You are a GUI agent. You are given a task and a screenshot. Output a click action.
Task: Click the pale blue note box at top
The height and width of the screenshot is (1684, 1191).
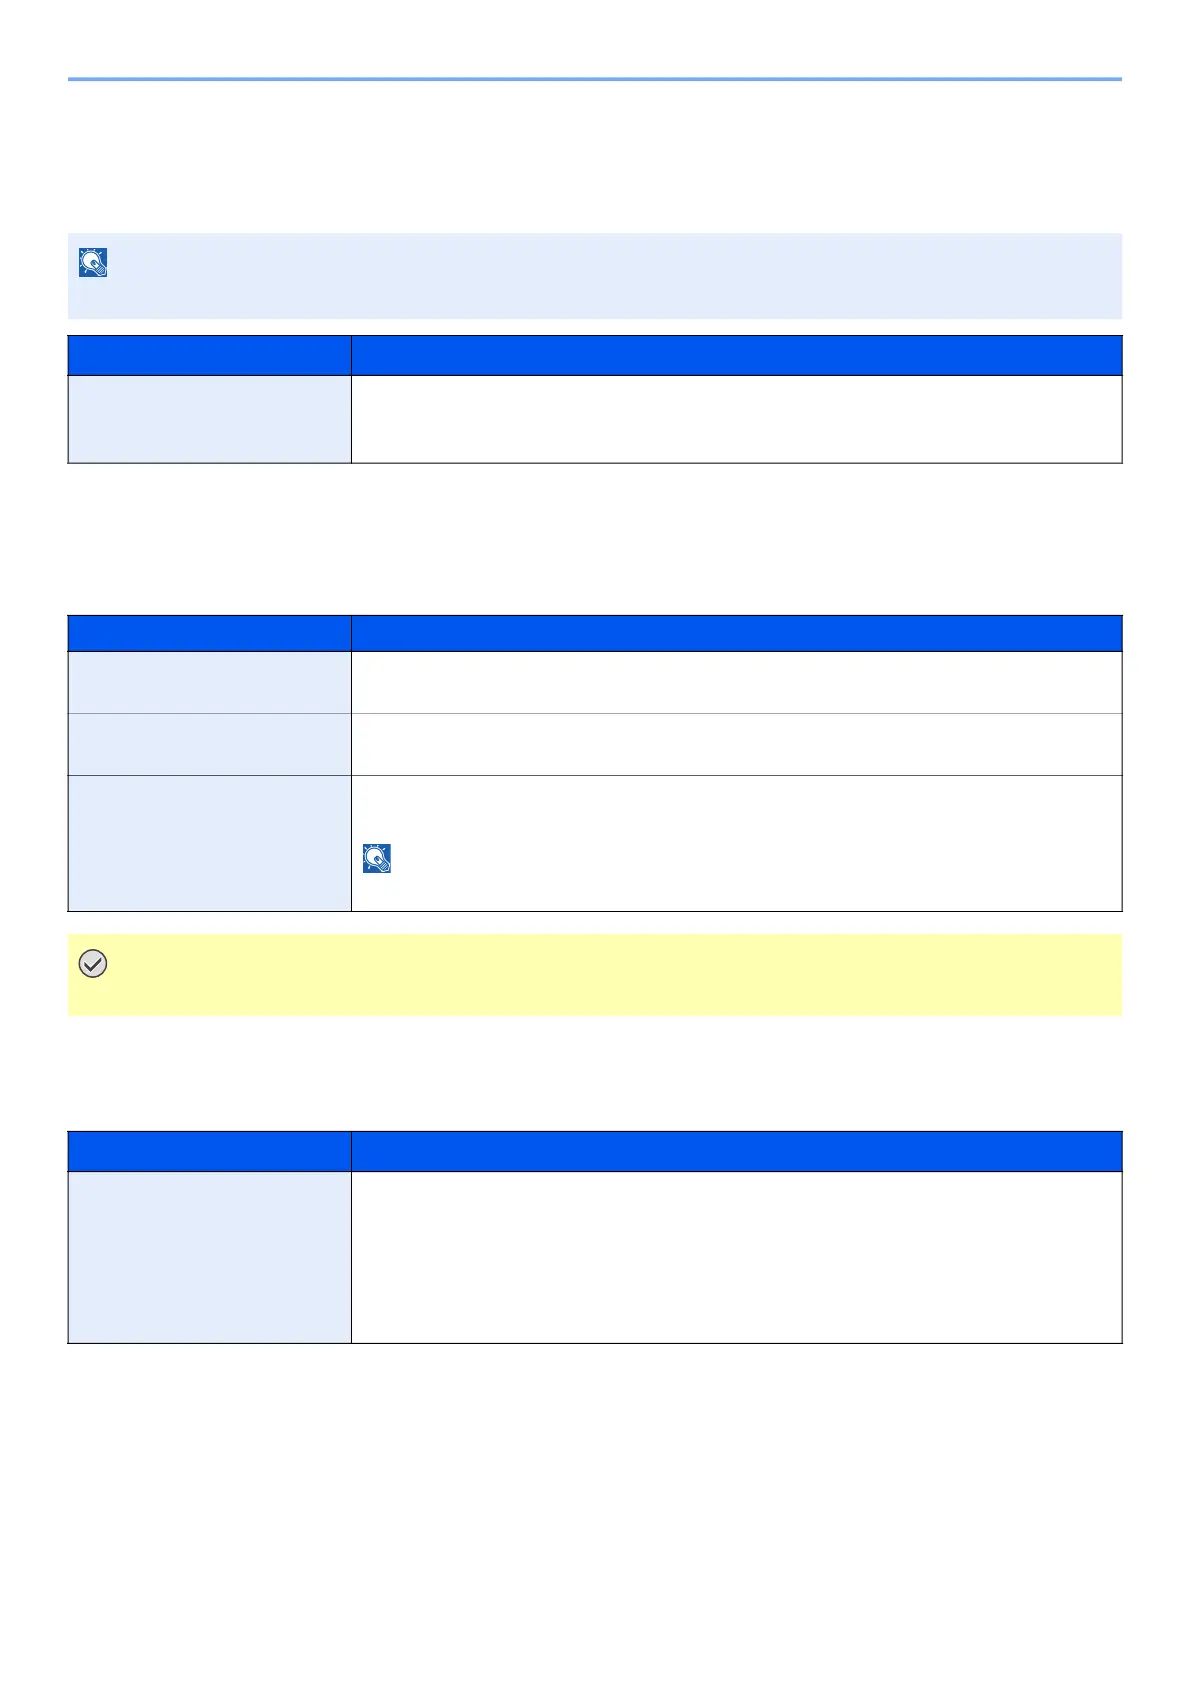tap(595, 276)
